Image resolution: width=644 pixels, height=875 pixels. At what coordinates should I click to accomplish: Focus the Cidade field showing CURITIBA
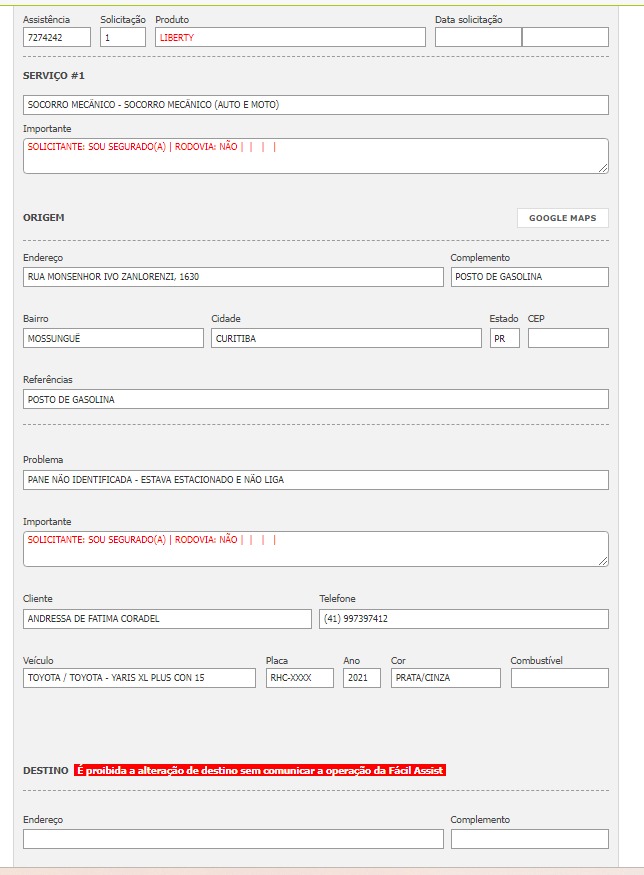346,338
